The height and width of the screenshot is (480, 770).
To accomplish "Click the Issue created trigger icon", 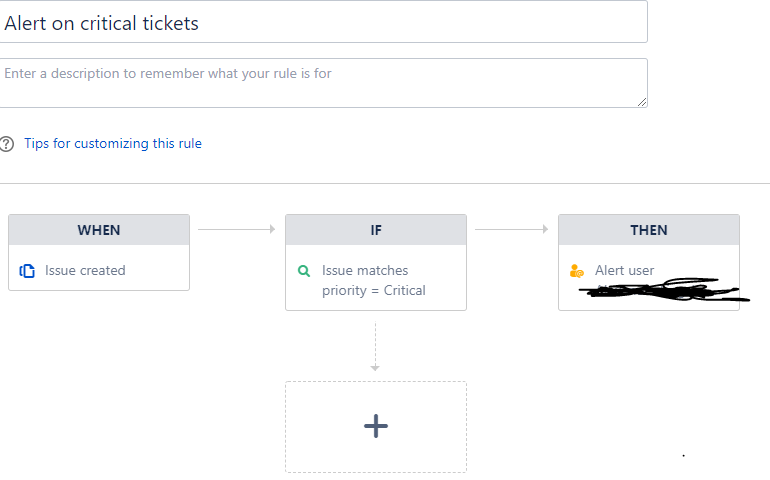I will coord(28,270).
